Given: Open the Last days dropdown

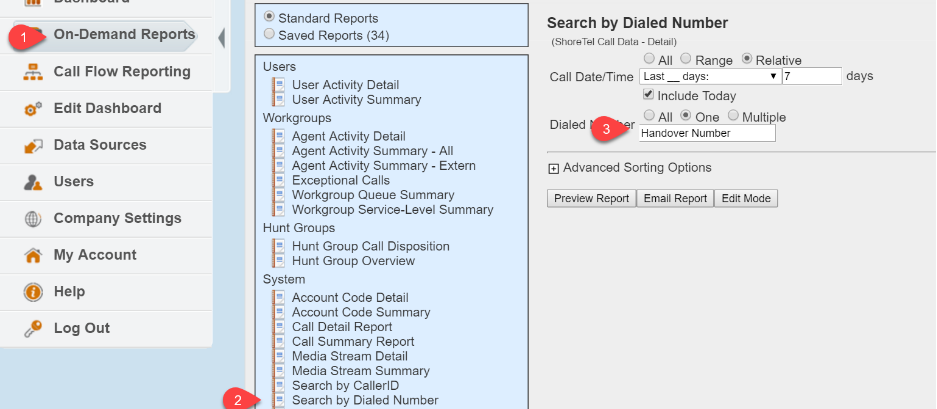Looking at the screenshot, I should coord(710,76).
